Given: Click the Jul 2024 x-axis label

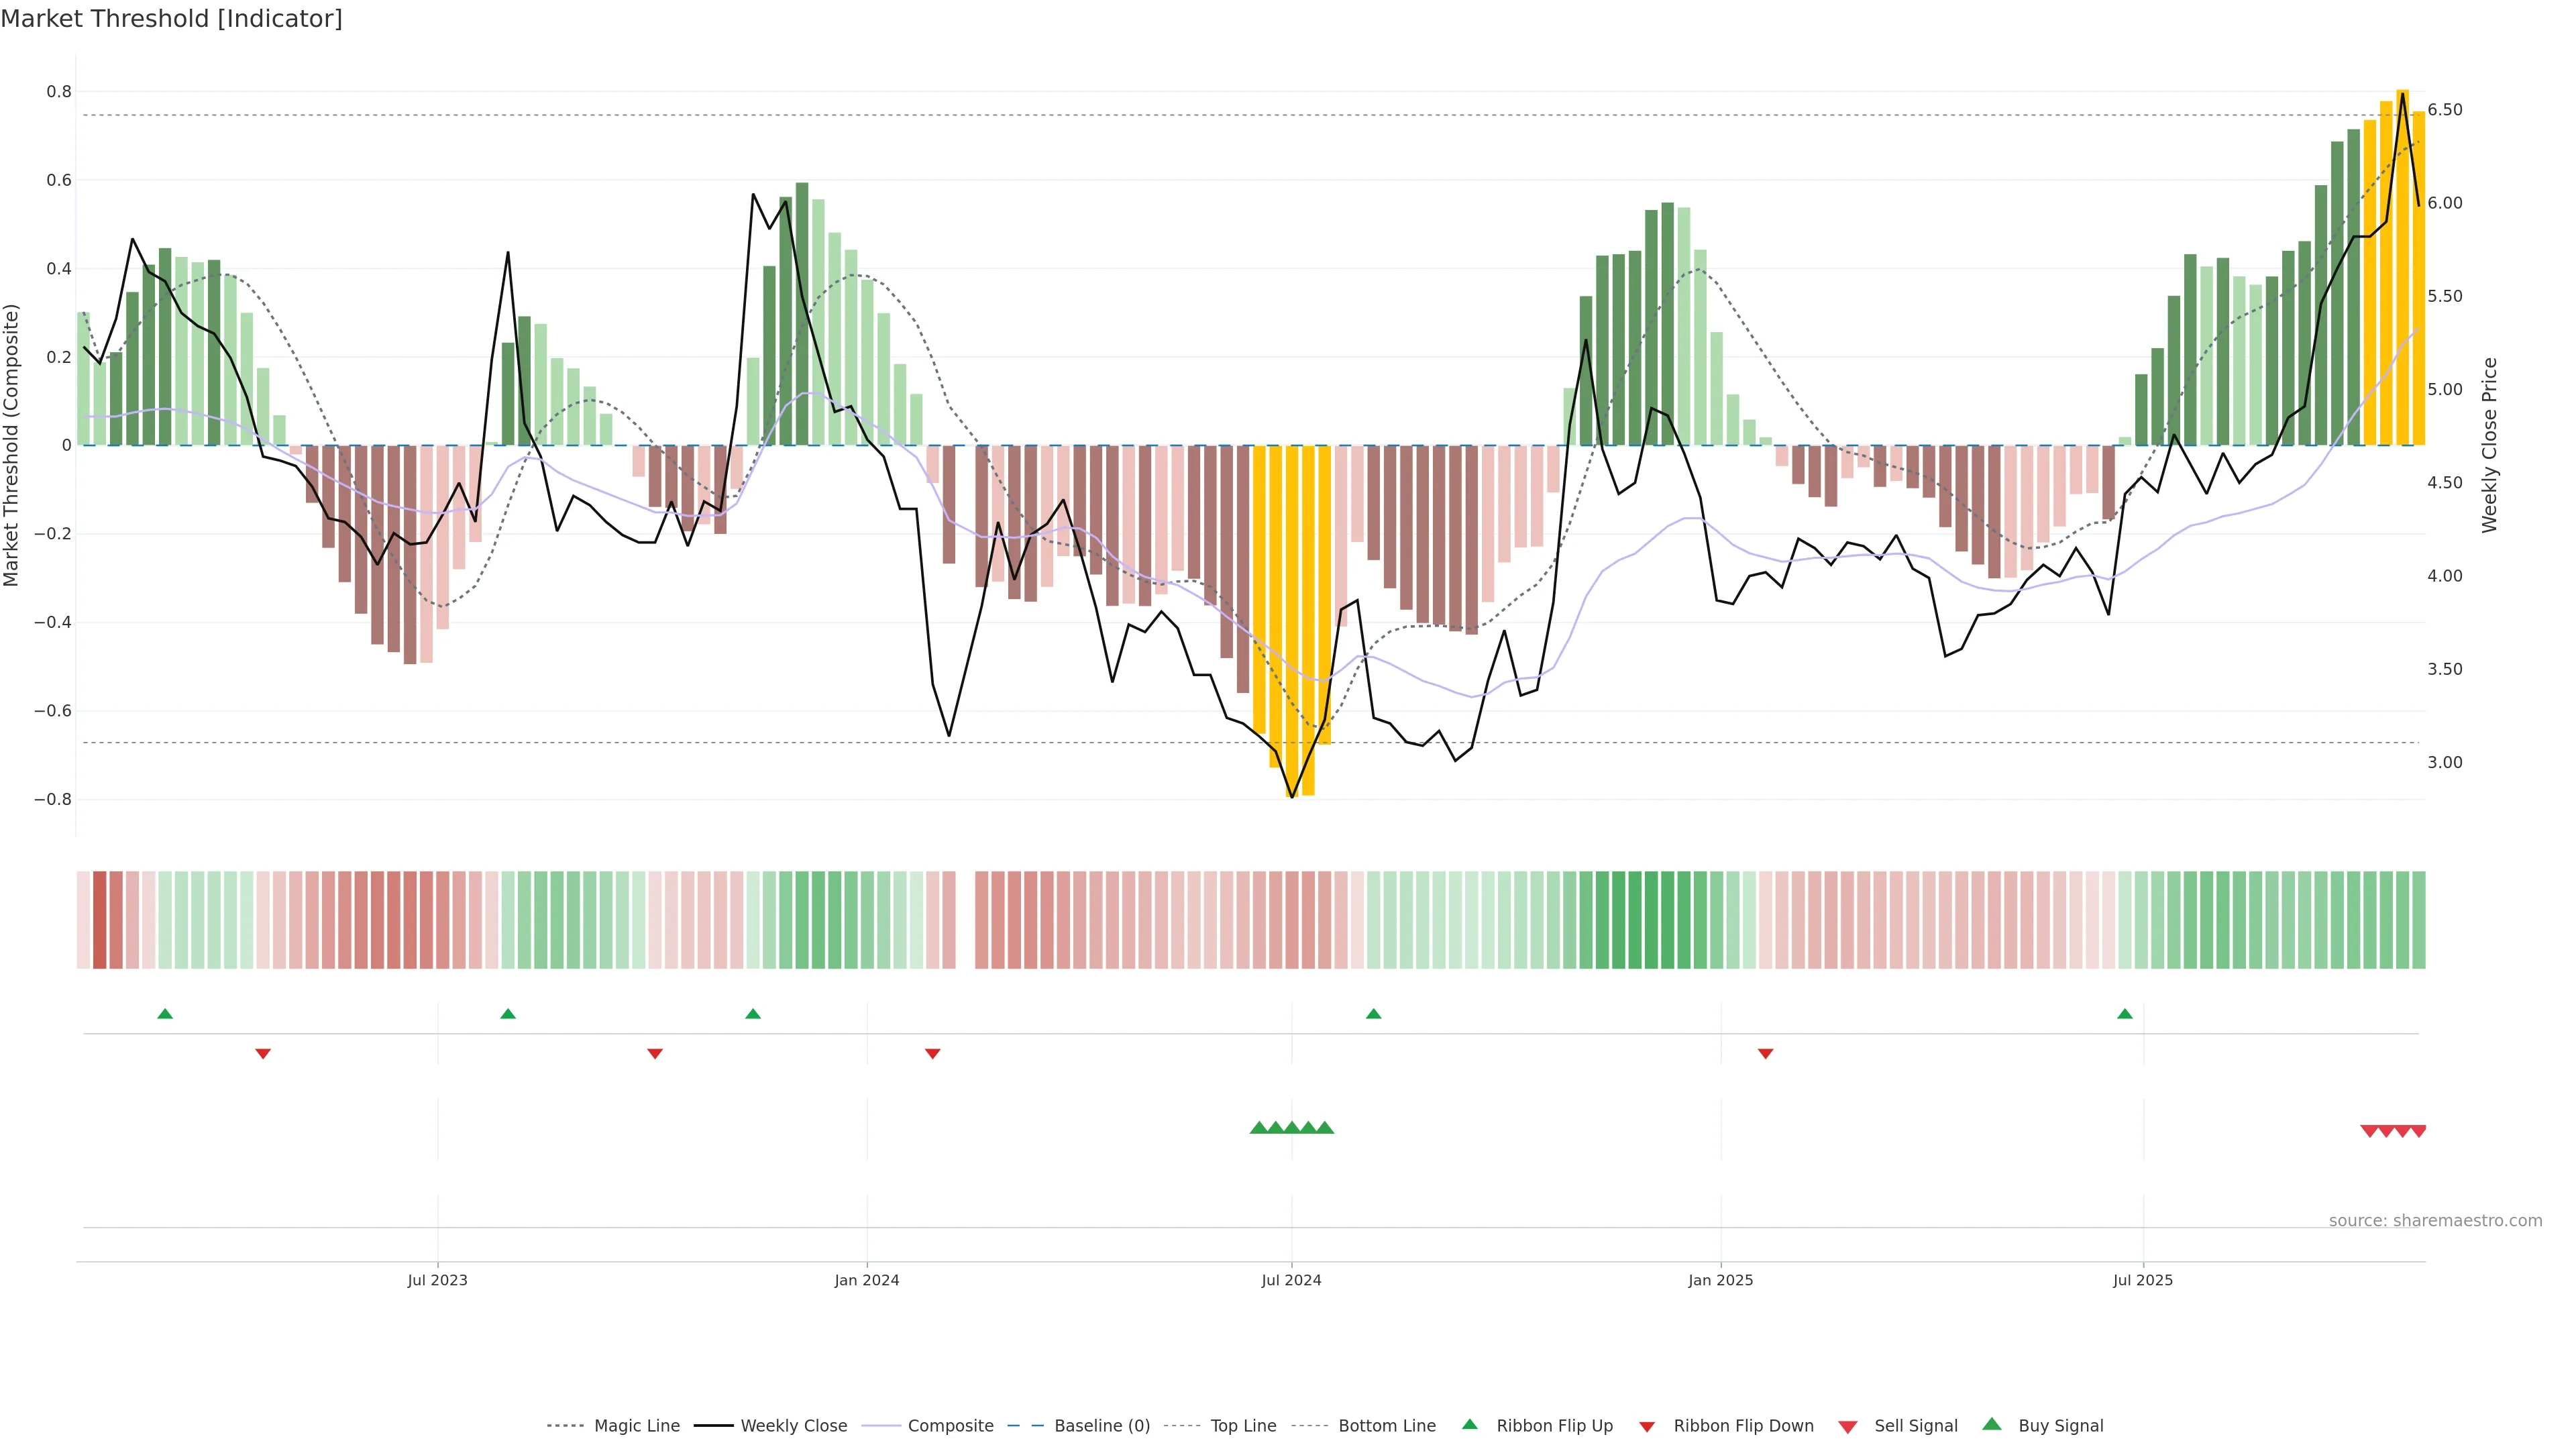Looking at the screenshot, I should [x=1291, y=1280].
